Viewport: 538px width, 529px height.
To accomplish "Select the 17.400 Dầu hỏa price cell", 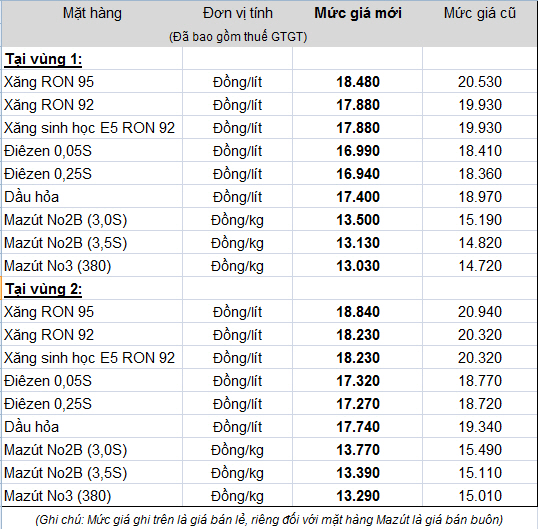I will tap(358, 197).
